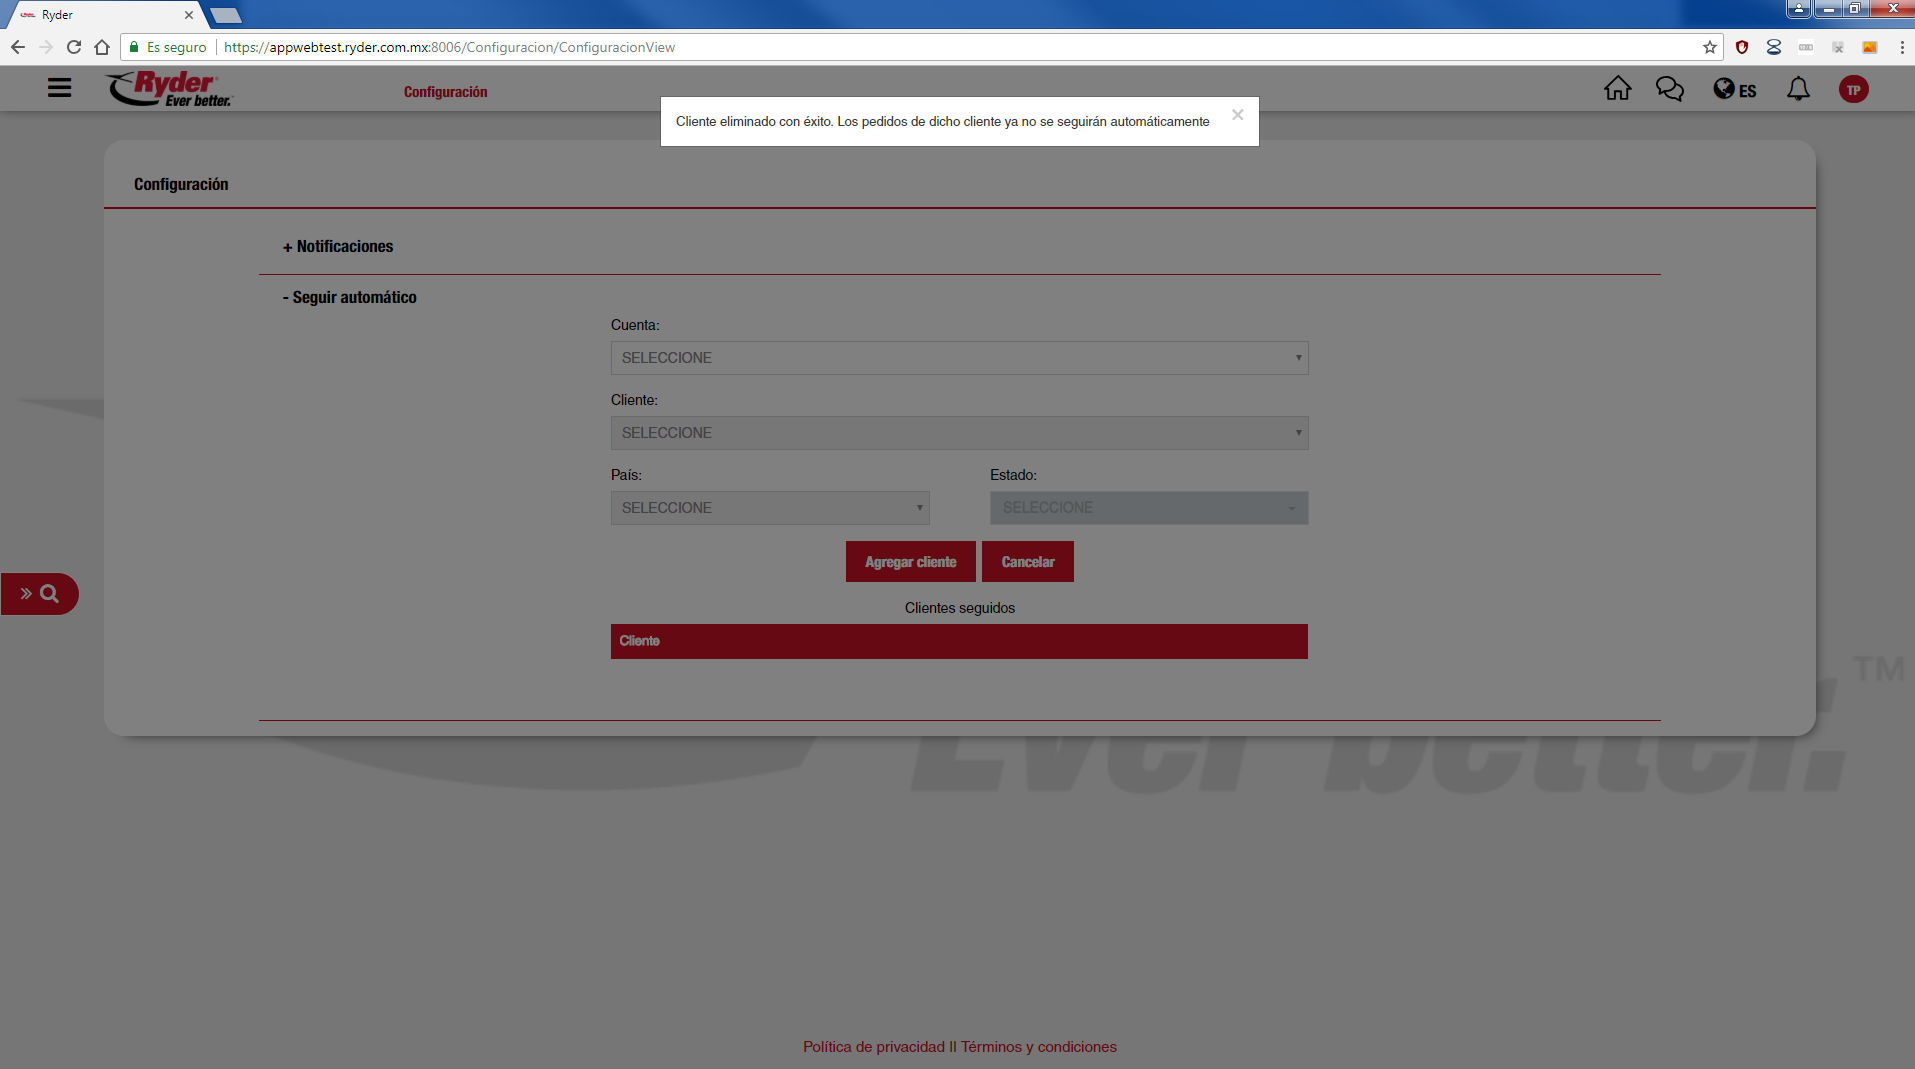Open the TP user profile avatar
1915x1069 pixels.
coord(1853,90)
